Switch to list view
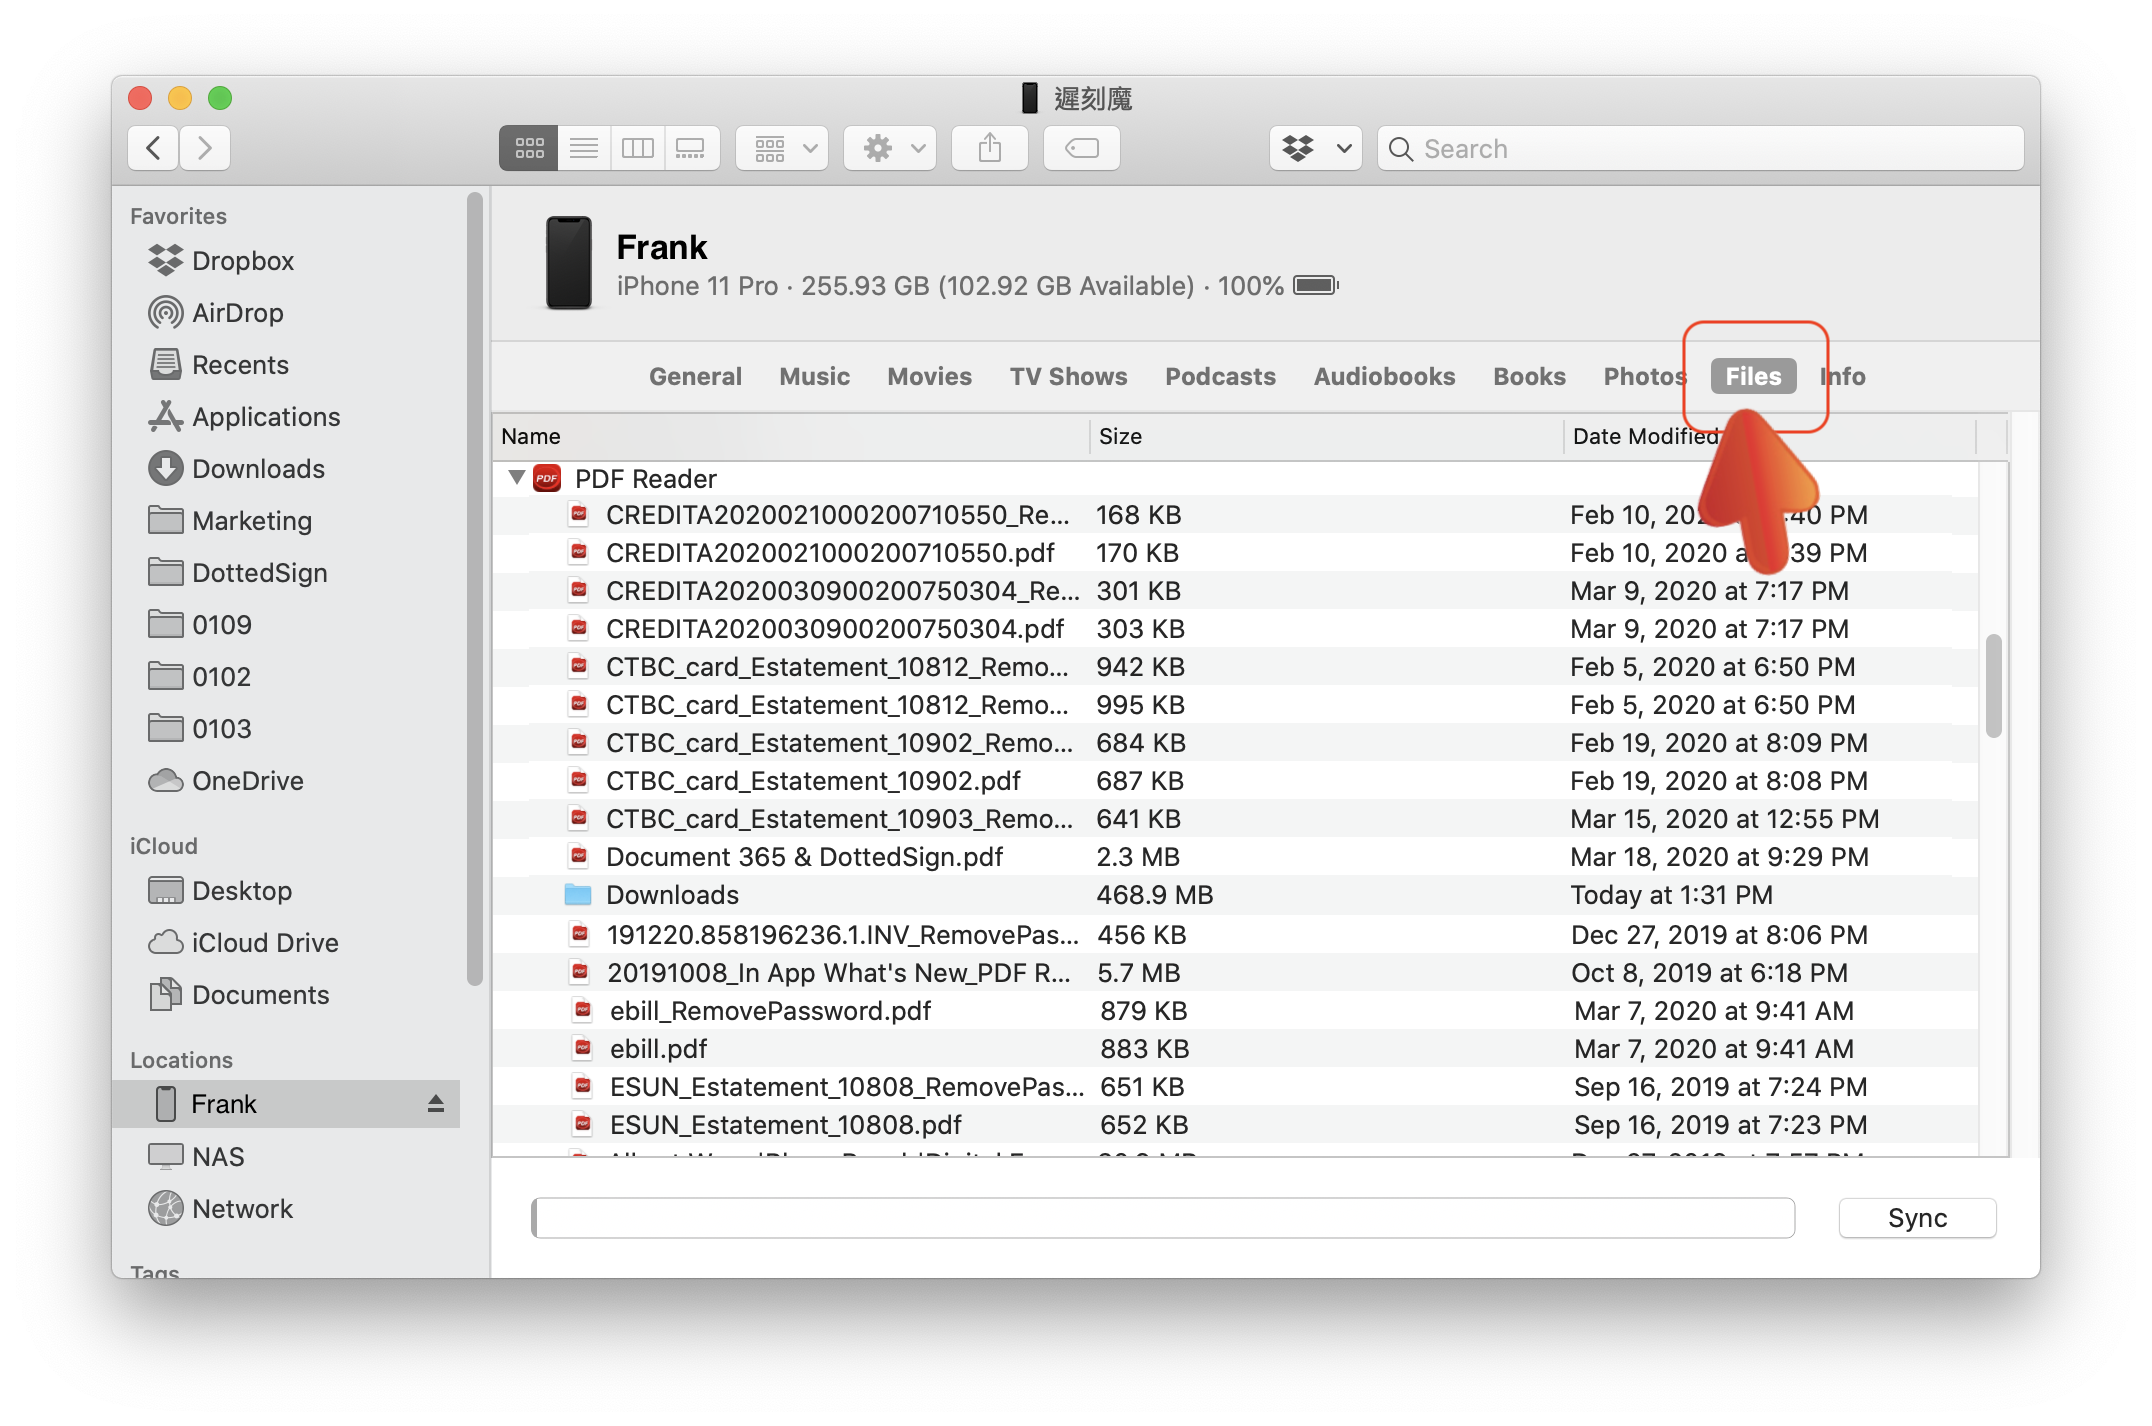The height and width of the screenshot is (1426, 2152). (x=584, y=149)
